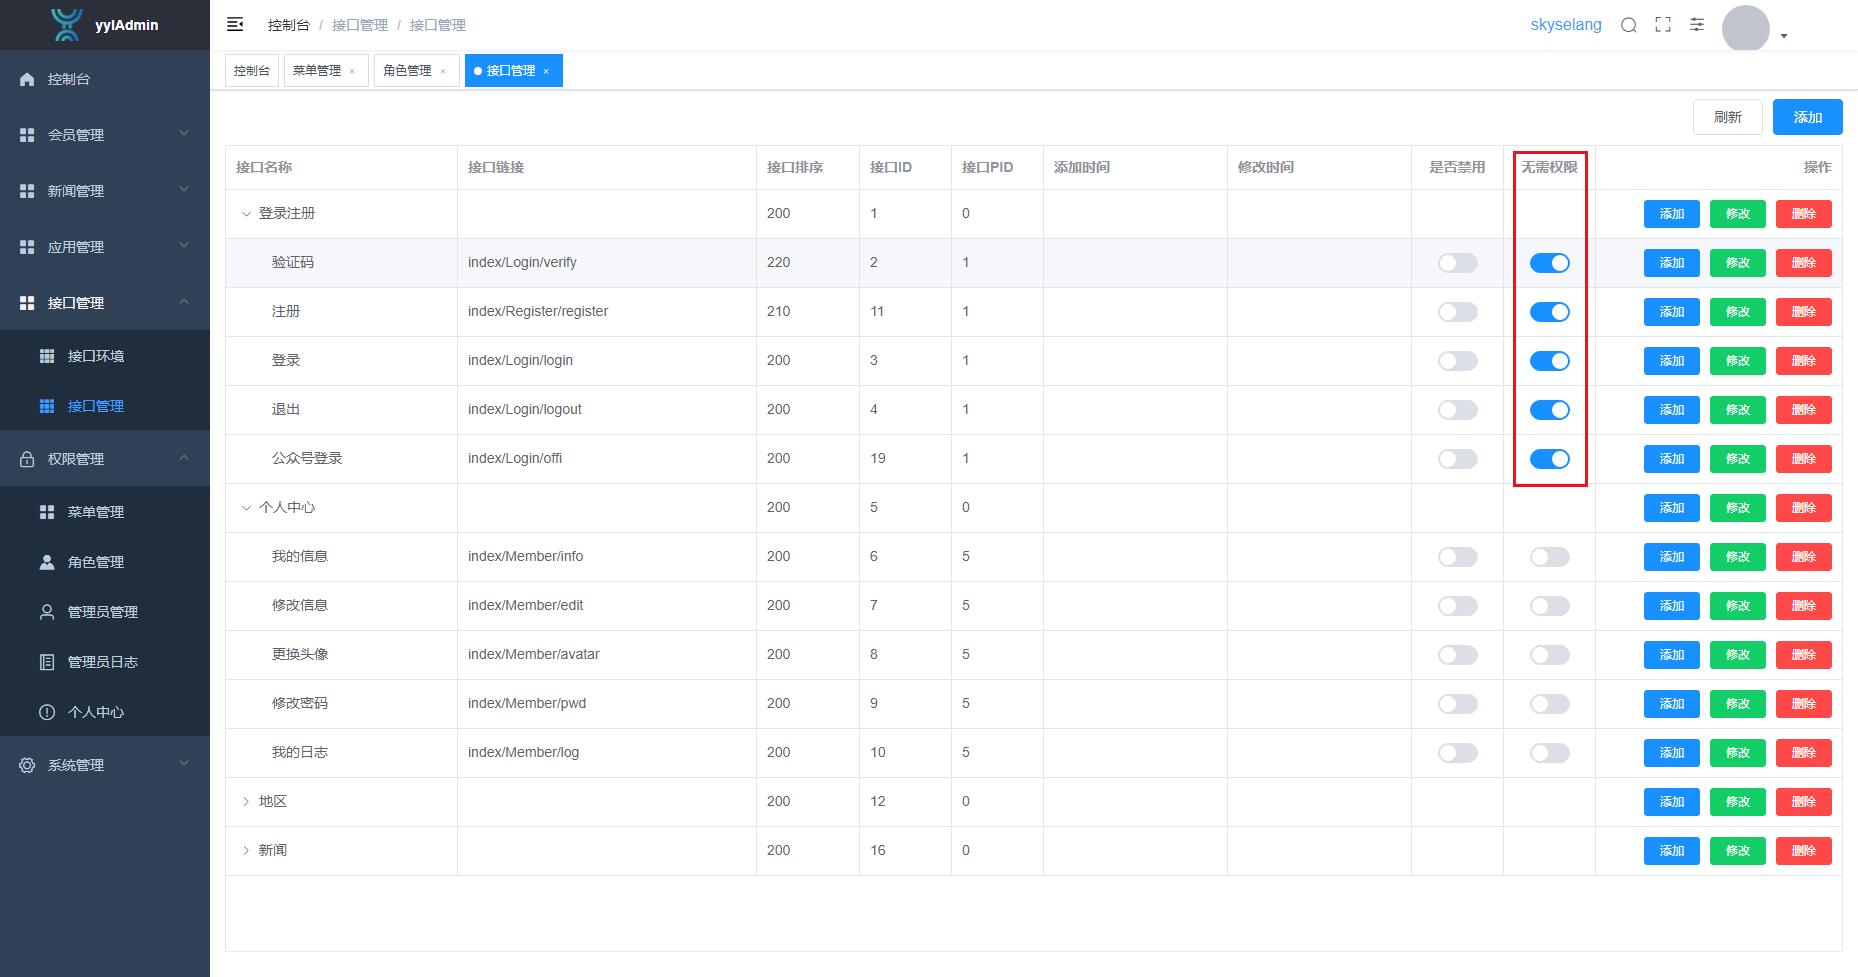The height and width of the screenshot is (977, 1858).
Task: Open layout settings sliders icon
Action: 1697,25
